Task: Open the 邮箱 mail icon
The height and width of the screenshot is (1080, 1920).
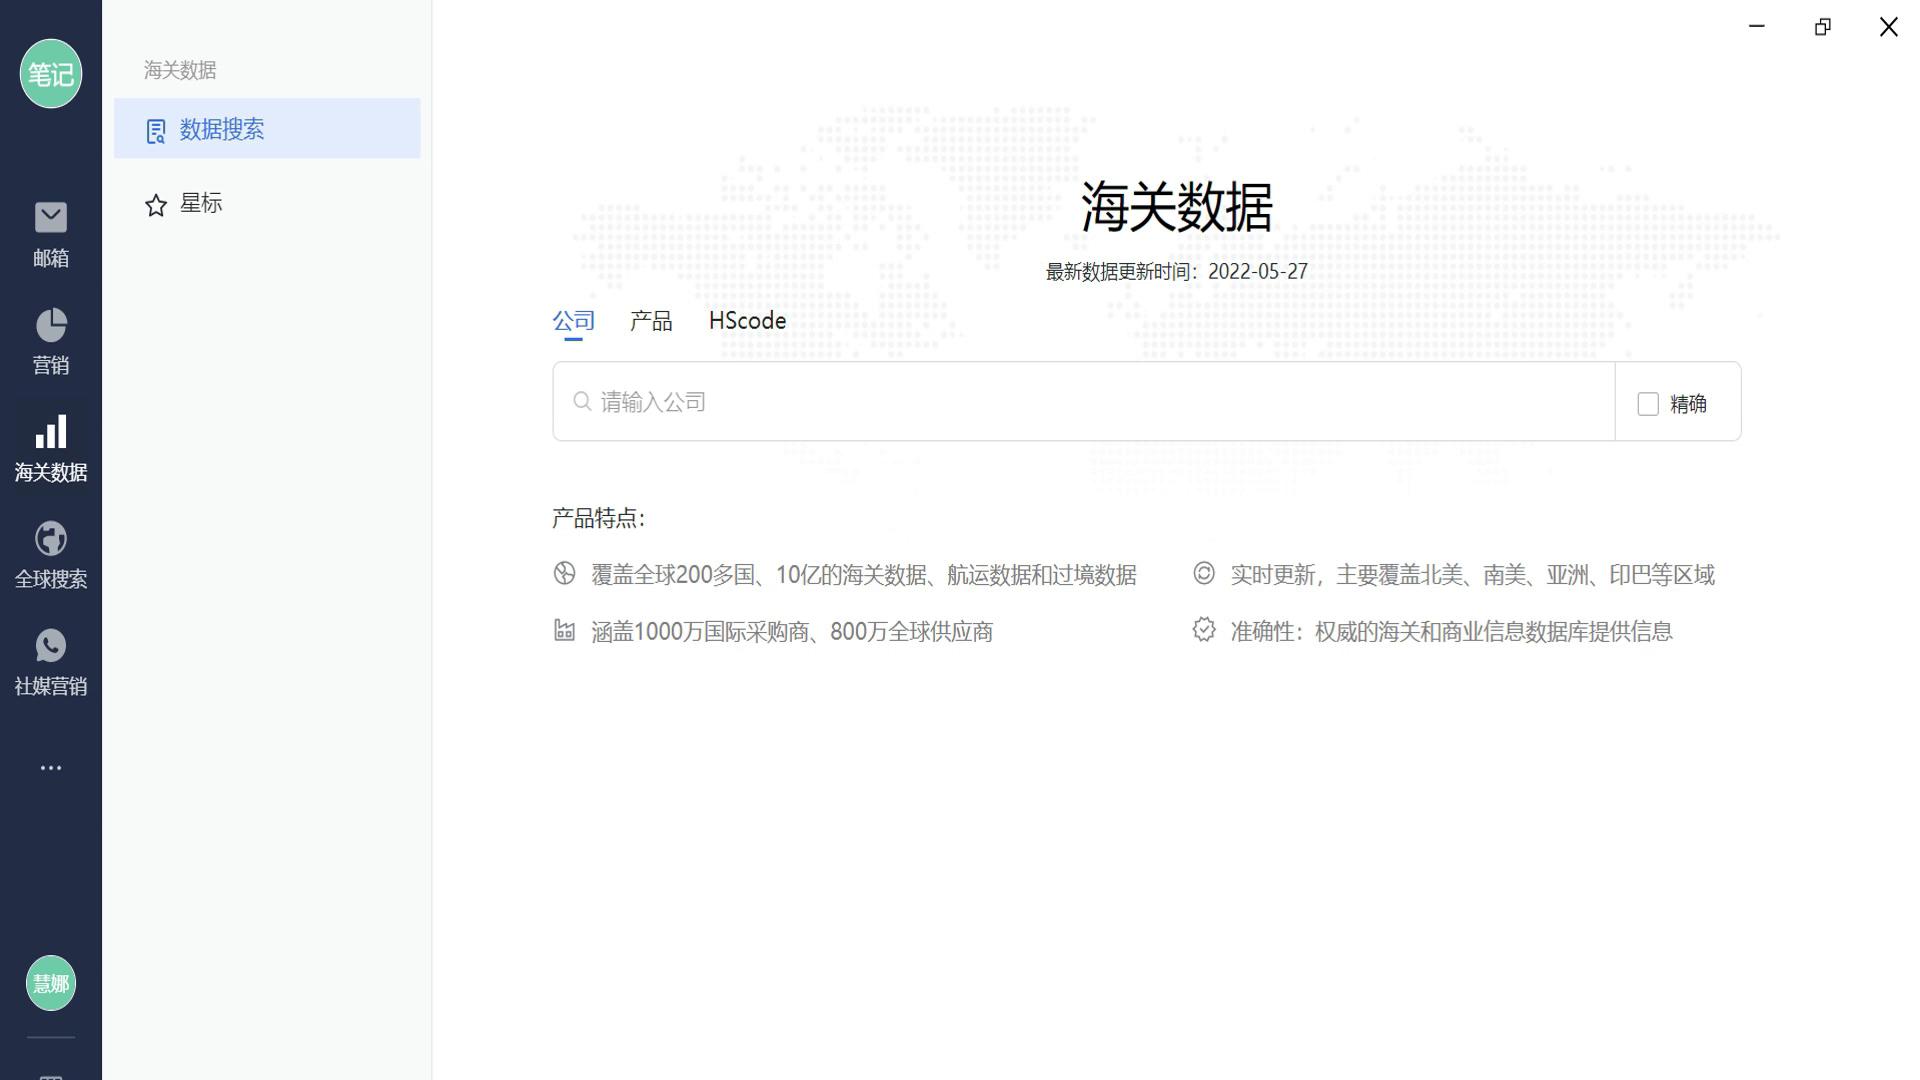Action: tap(50, 219)
